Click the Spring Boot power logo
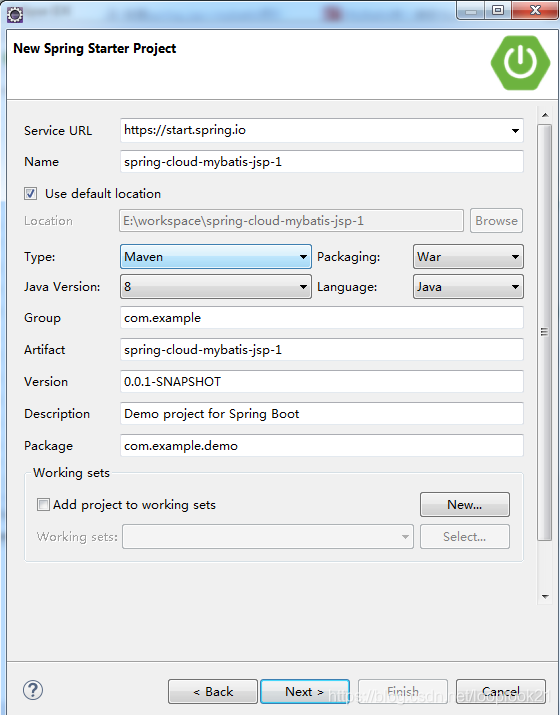 click(520, 62)
